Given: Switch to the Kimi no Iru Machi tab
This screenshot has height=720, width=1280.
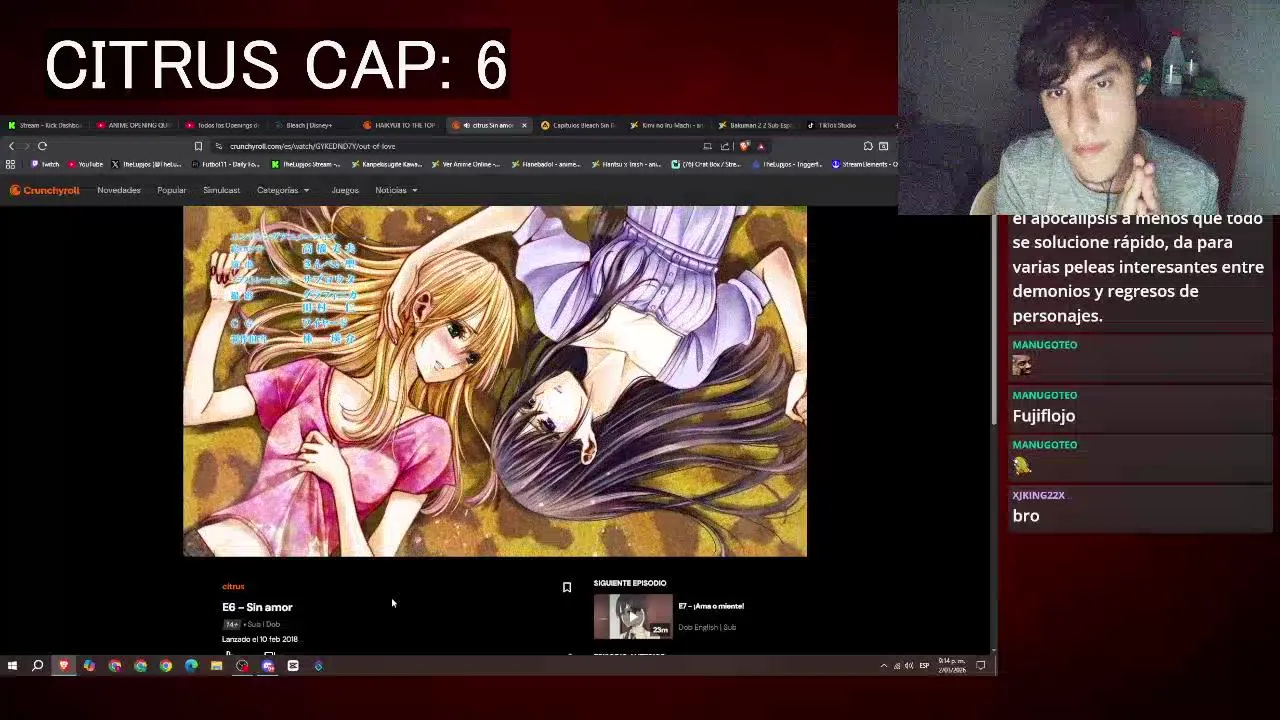Looking at the screenshot, I should pyautogui.click(x=668, y=125).
